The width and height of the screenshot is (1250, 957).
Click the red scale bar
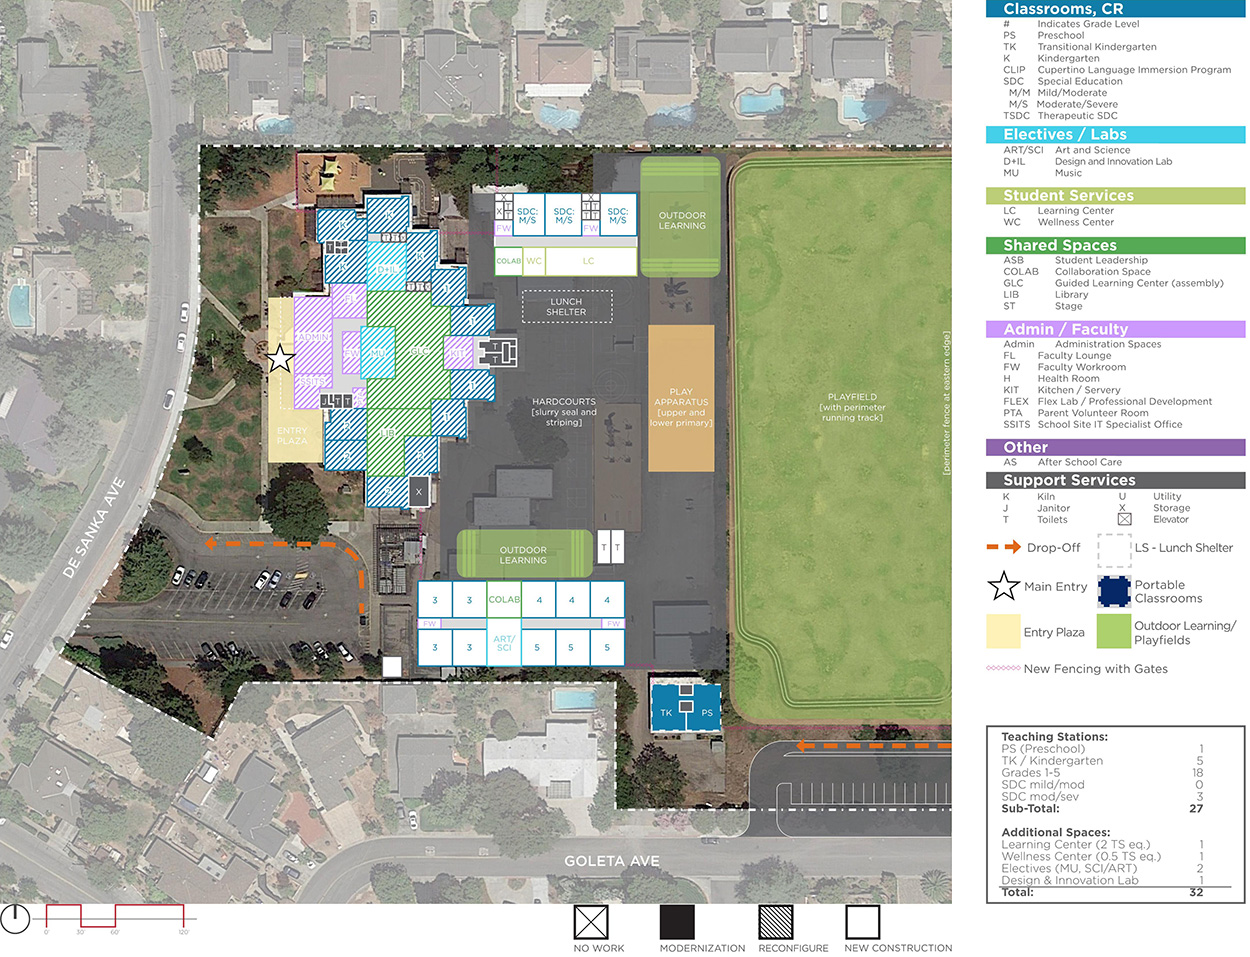point(115,916)
